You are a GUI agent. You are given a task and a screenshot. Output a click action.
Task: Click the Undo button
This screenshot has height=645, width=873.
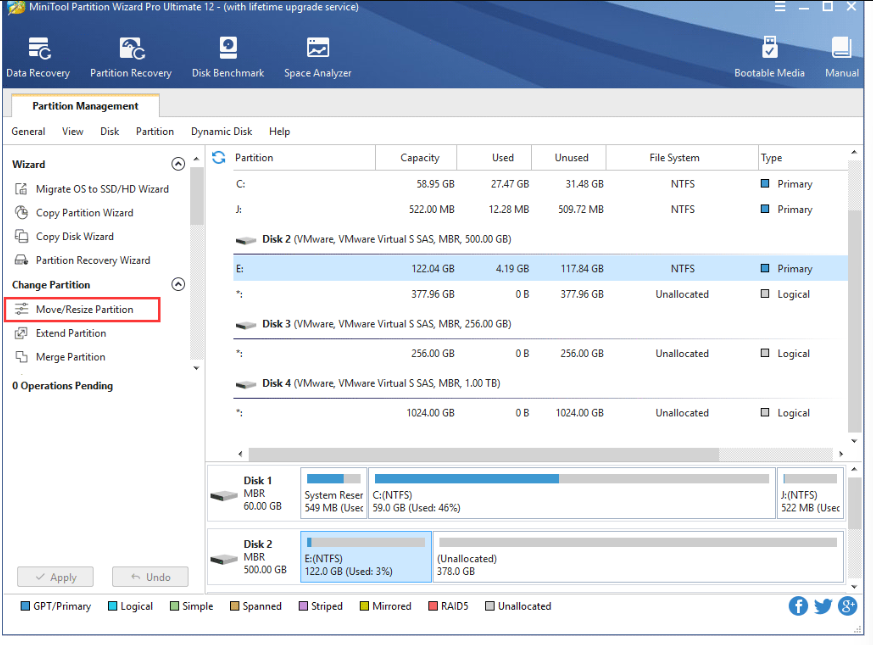point(150,577)
